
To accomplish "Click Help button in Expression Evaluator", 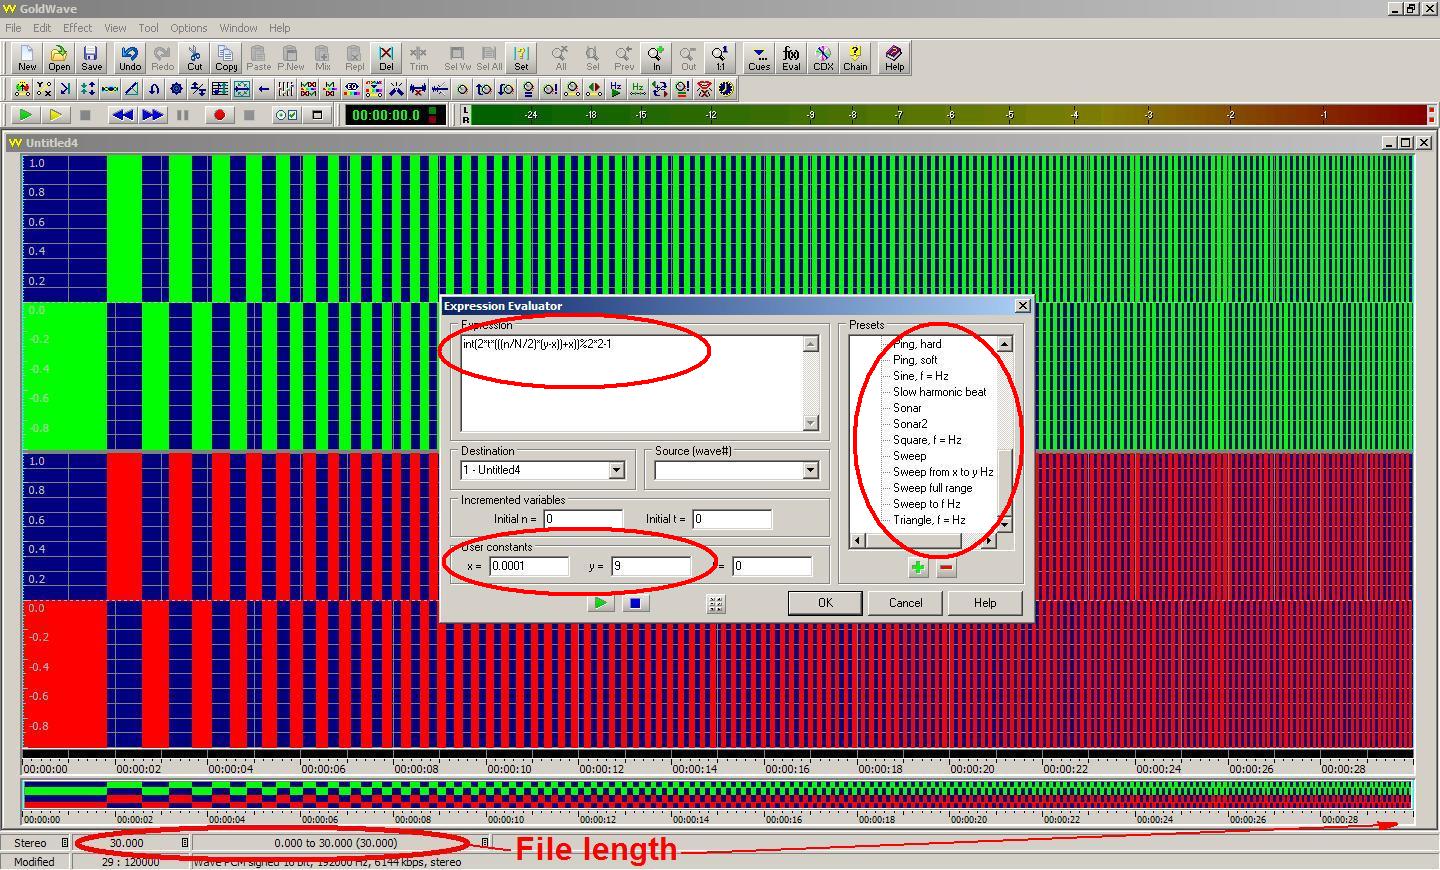I will (985, 603).
